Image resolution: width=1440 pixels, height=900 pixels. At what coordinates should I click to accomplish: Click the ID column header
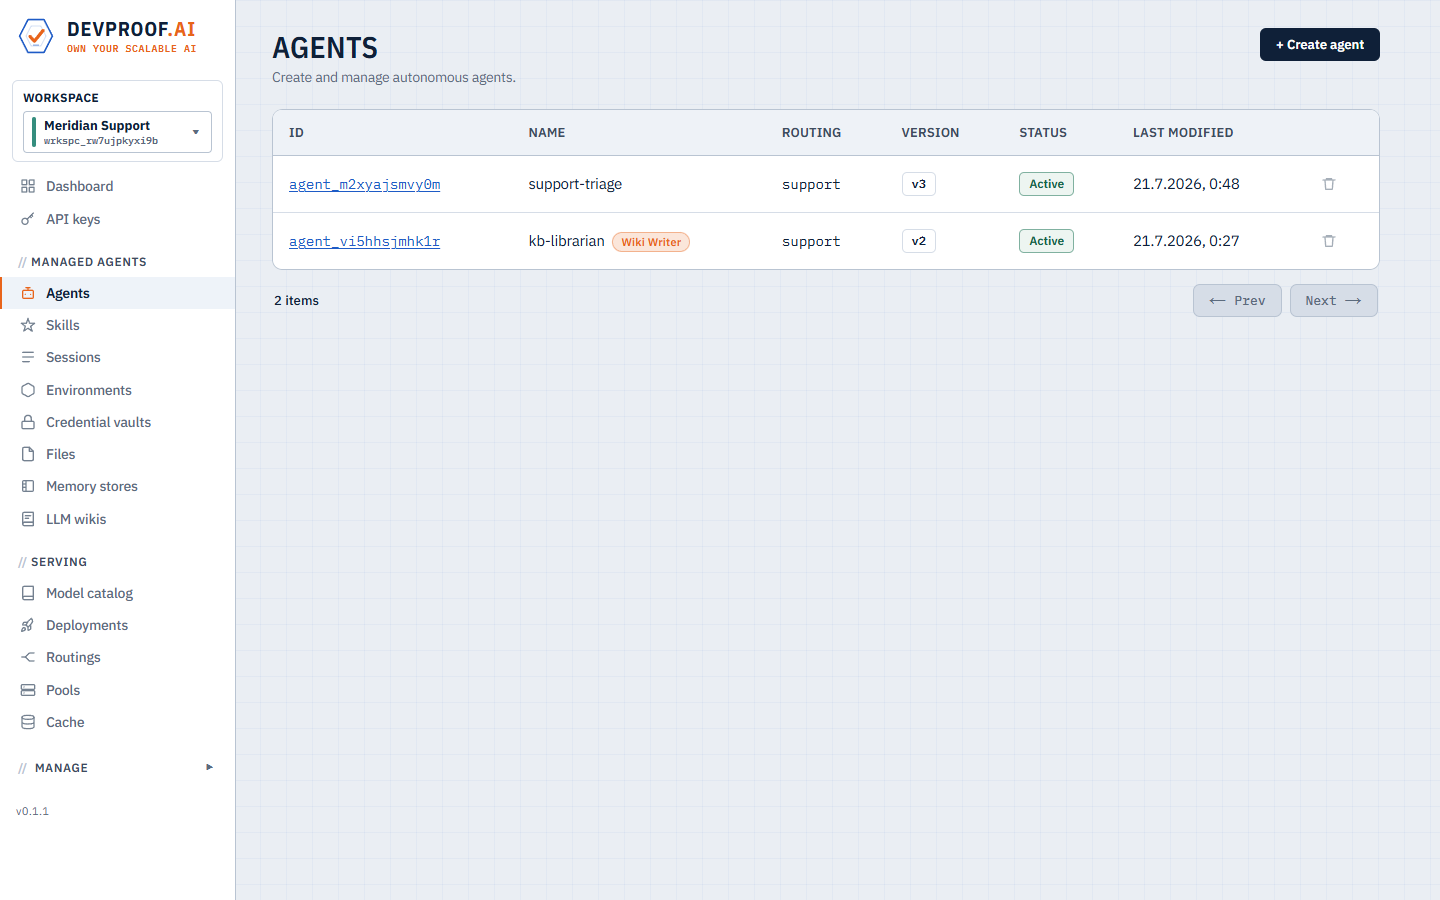[296, 133]
